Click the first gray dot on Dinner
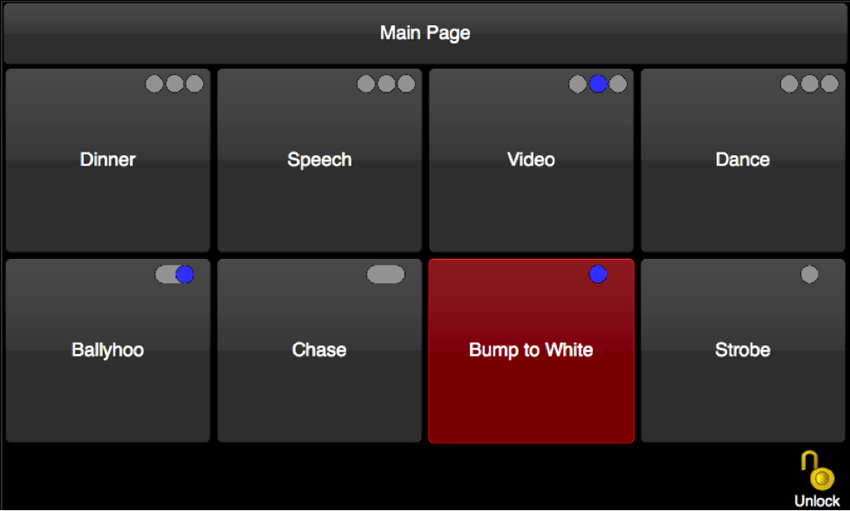The image size is (850, 511). pos(154,84)
